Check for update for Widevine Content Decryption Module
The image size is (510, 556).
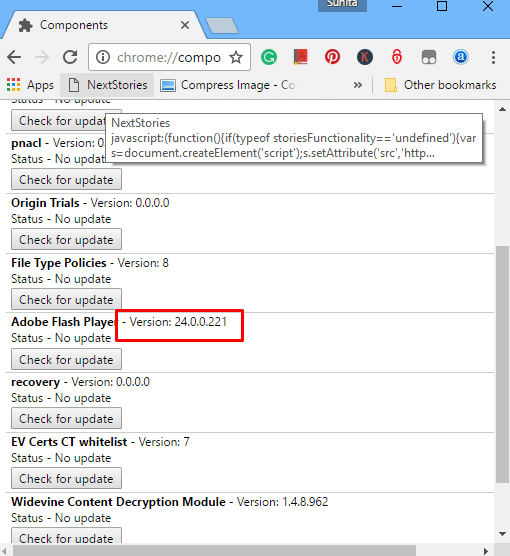(x=66, y=536)
